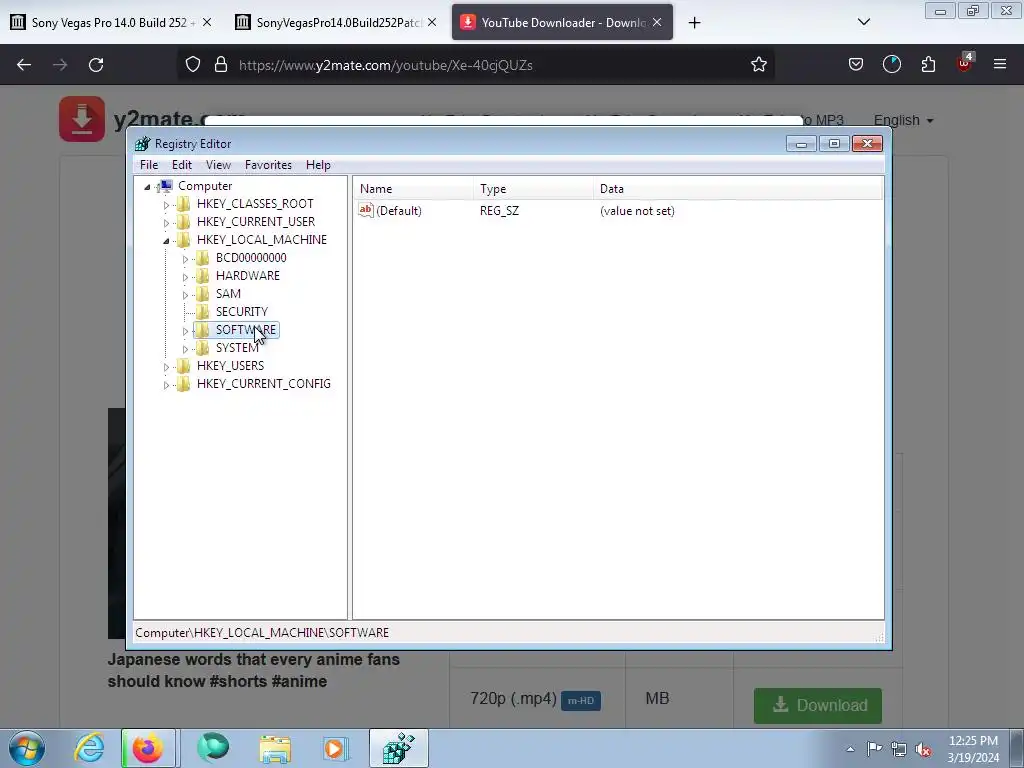This screenshot has width=1024, height=768.
Task: Click the green Download button for 720p
Action: pos(818,705)
